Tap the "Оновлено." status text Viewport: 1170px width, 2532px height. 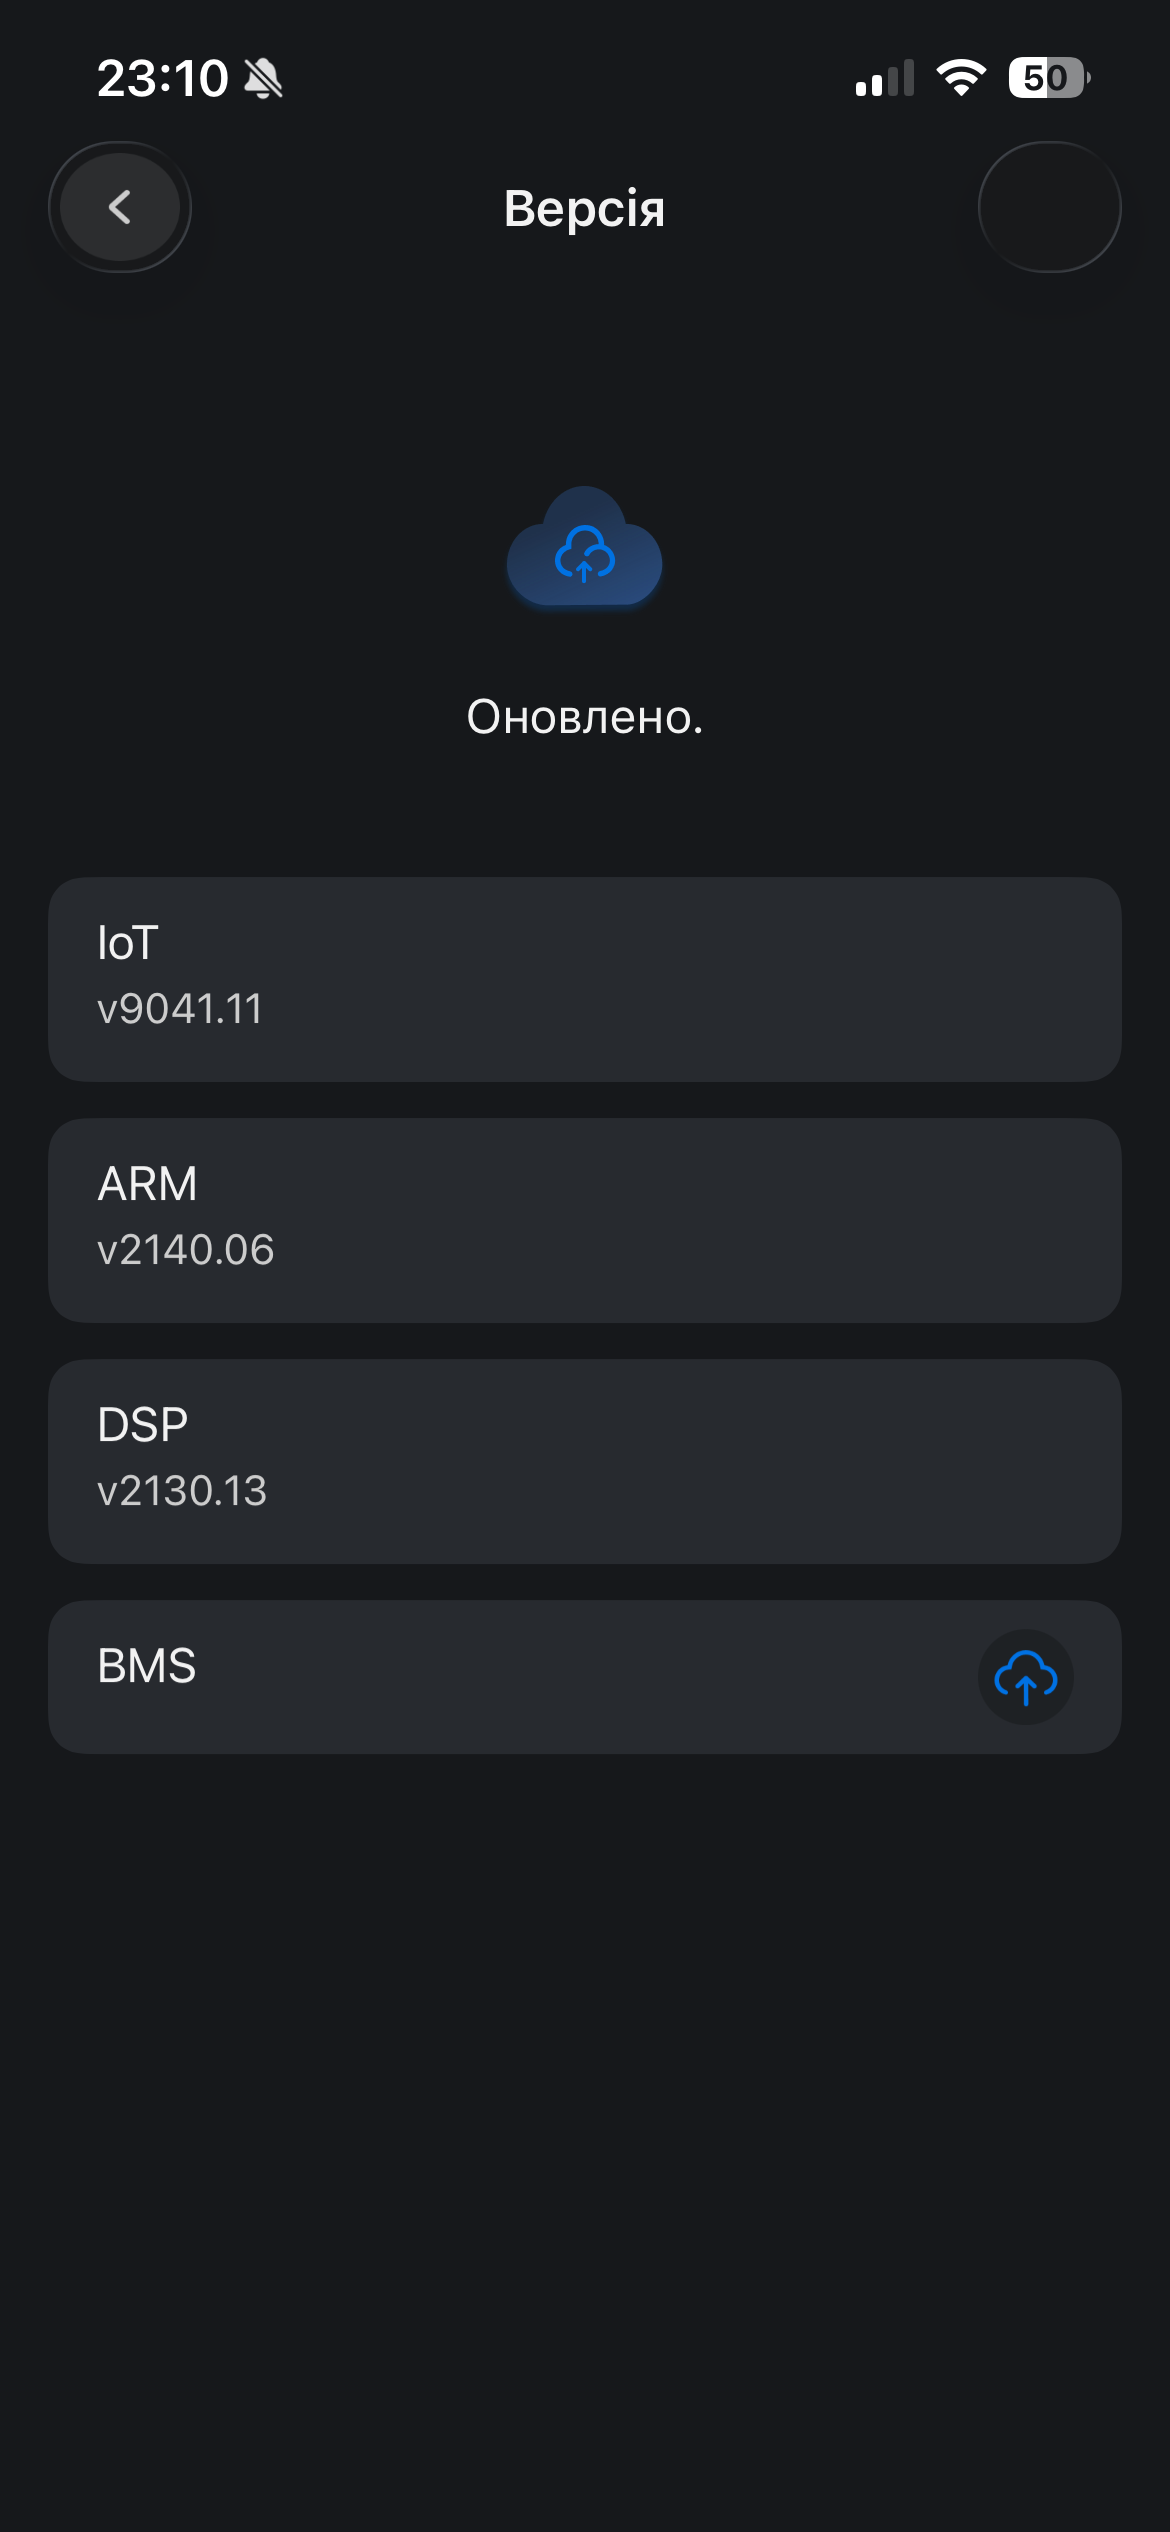pos(585,717)
